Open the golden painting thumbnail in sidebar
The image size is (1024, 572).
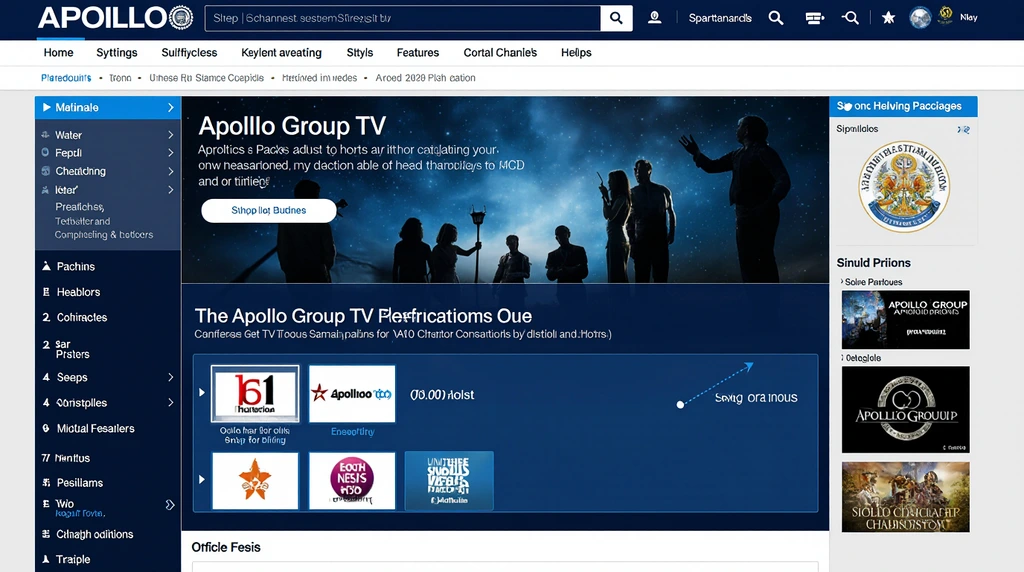point(905,498)
